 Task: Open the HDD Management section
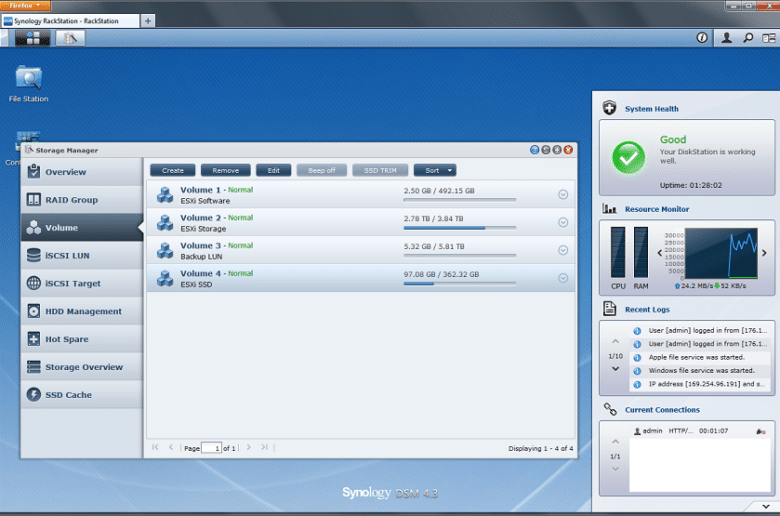pyautogui.click(x=82, y=311)
